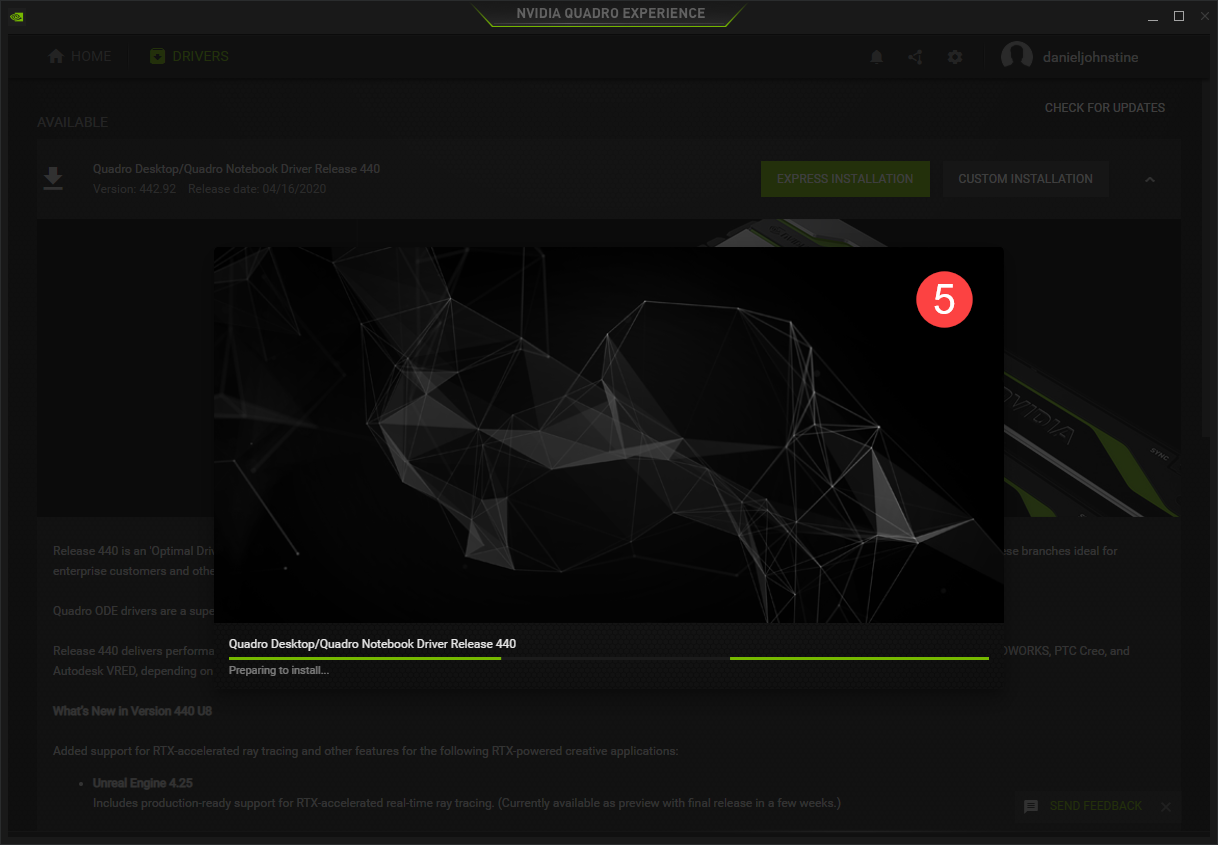1218x845 pixels.
Task: Click the driver download arrow icon
Action: click(53, 178)
